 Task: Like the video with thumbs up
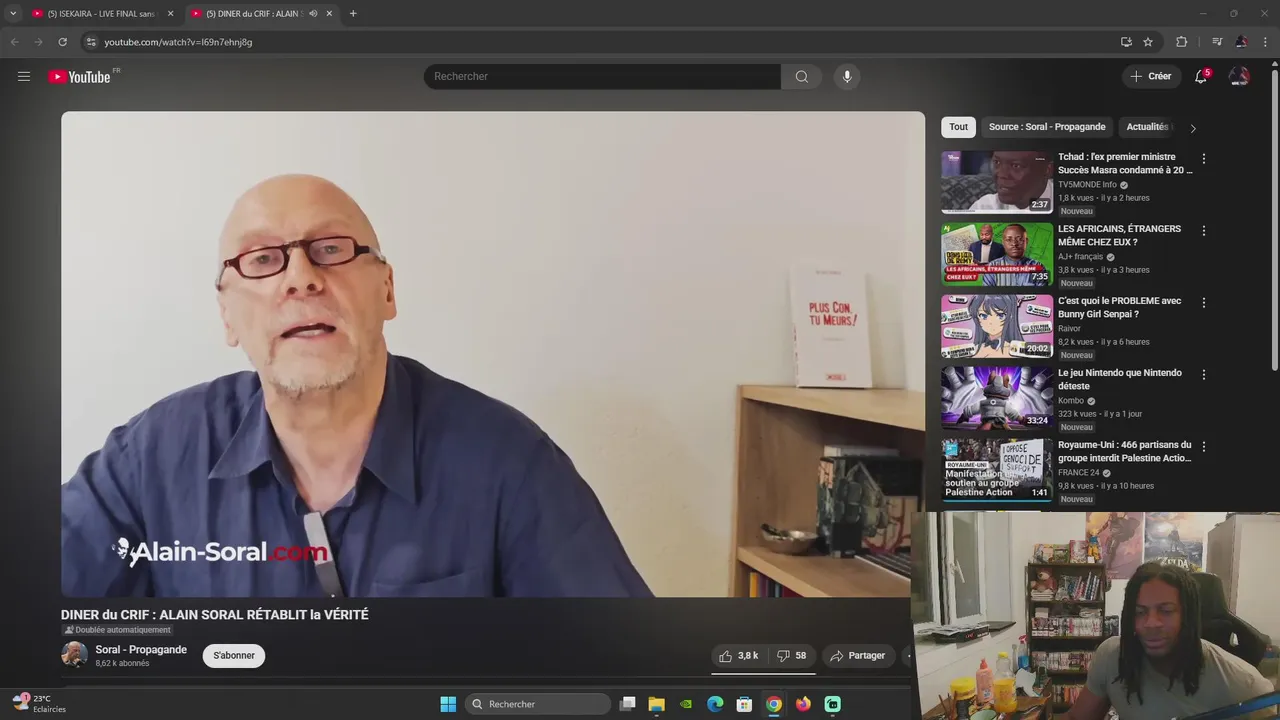coord(738,656)
